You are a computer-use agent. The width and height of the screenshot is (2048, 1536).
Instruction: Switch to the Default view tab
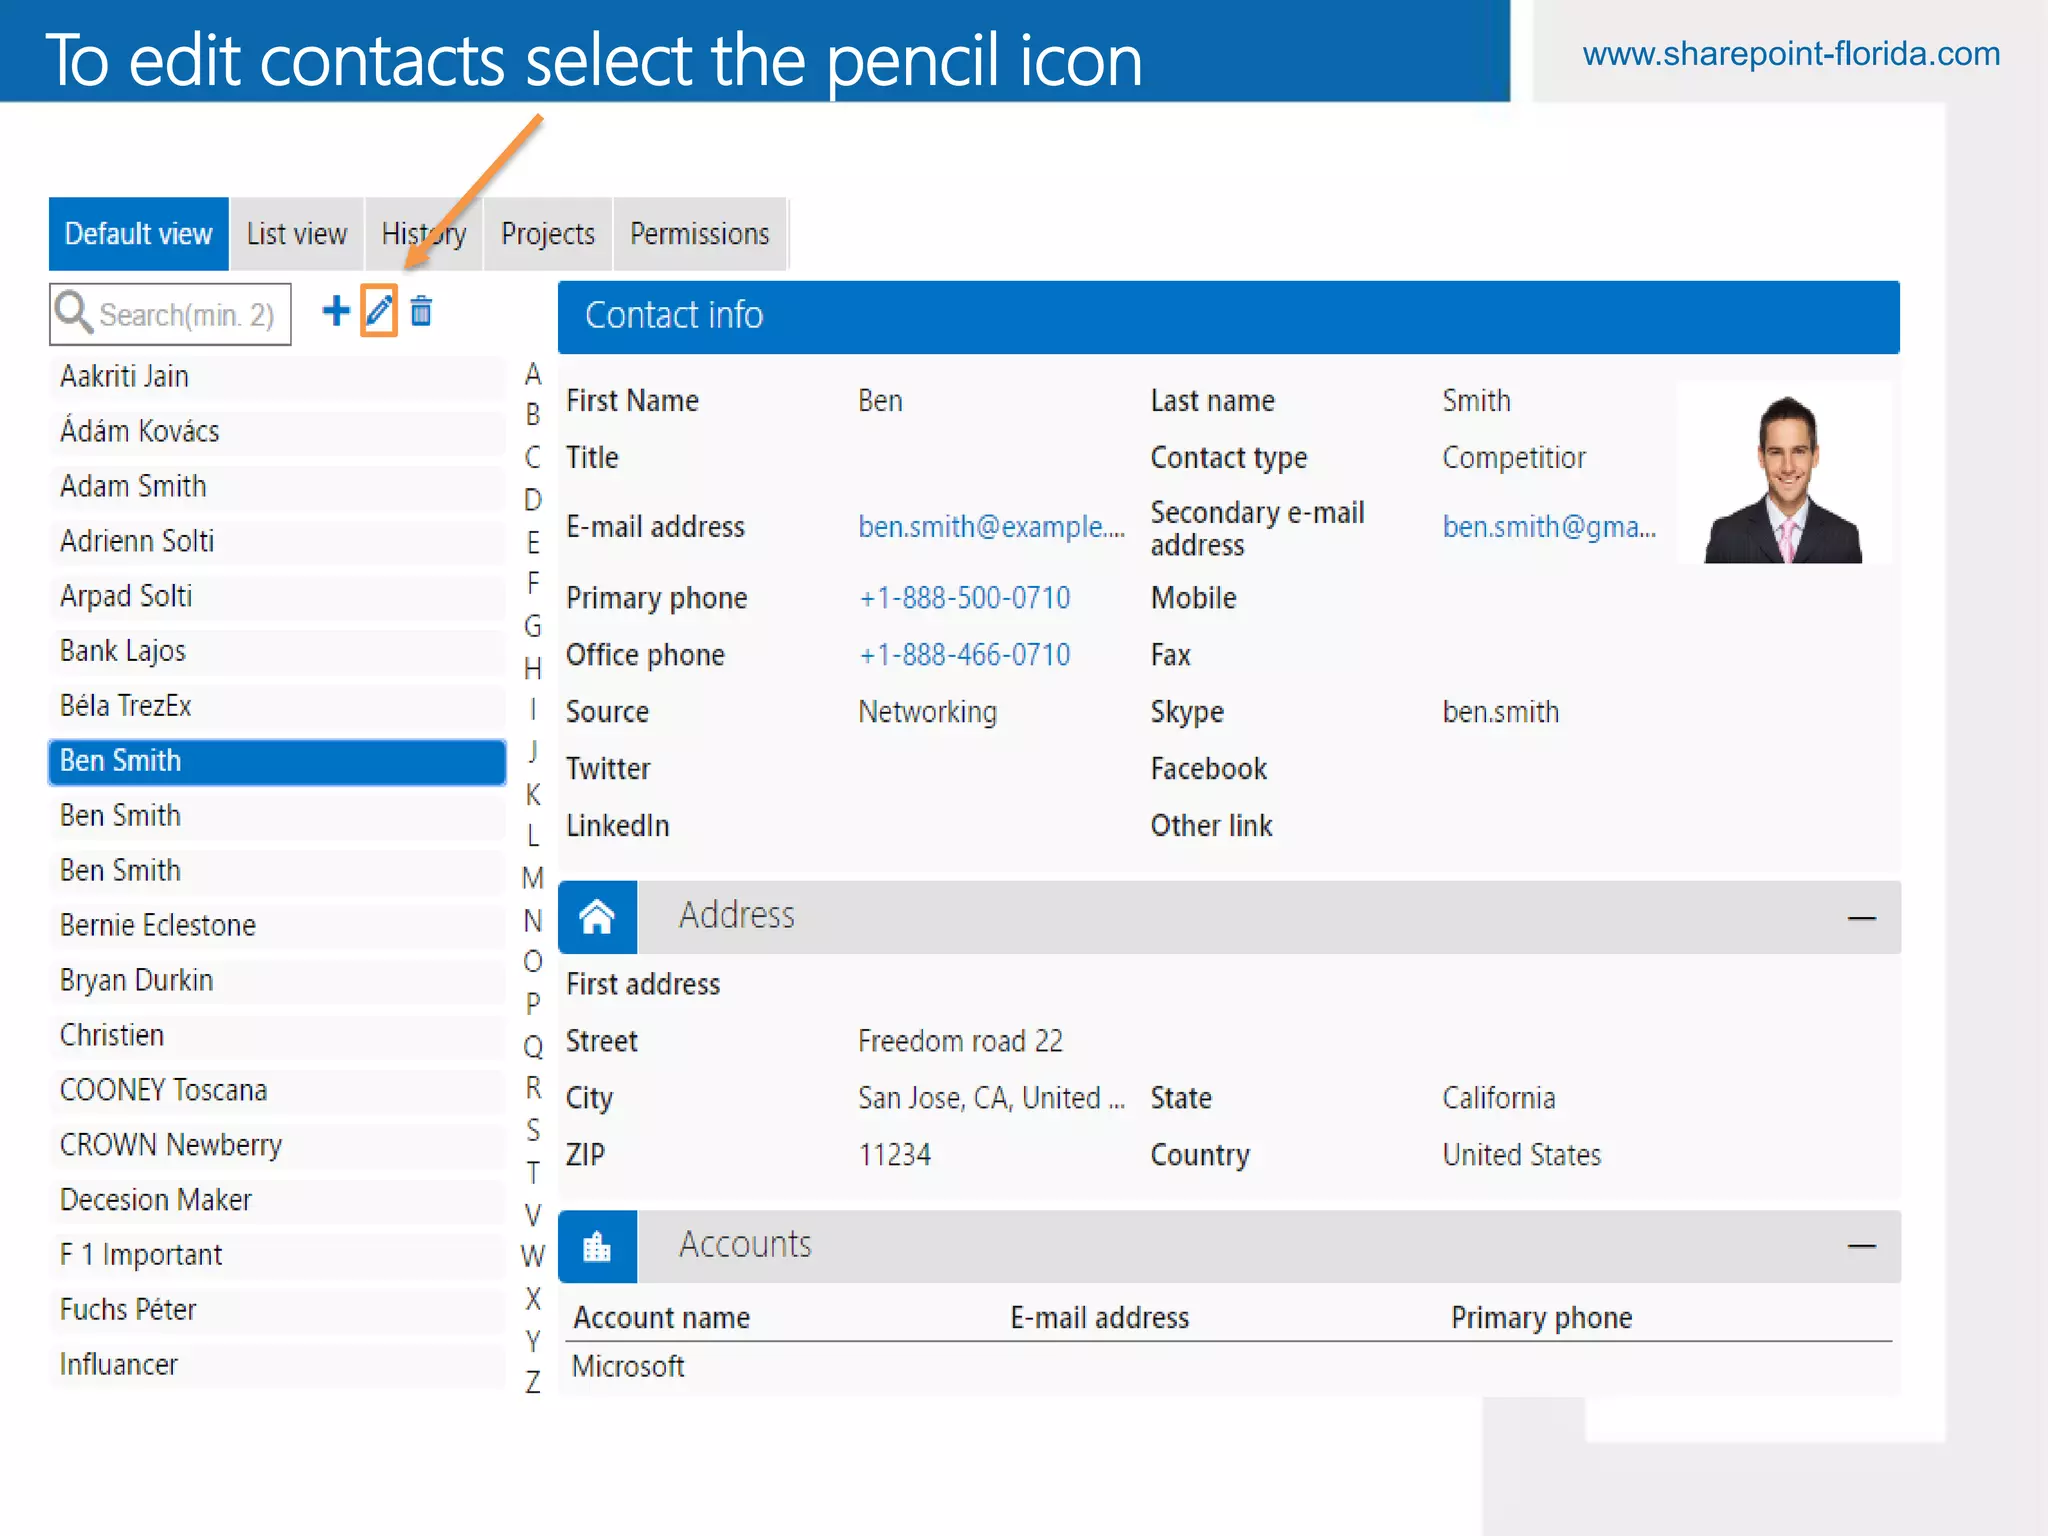138,234
